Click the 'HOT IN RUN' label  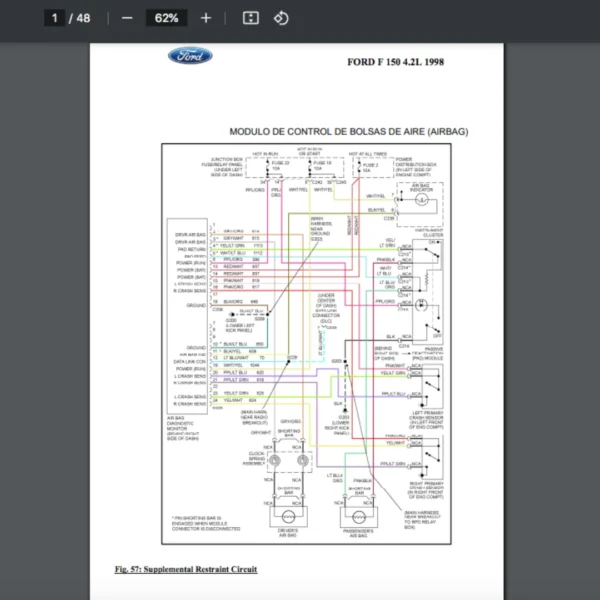[x=265, y=154]
